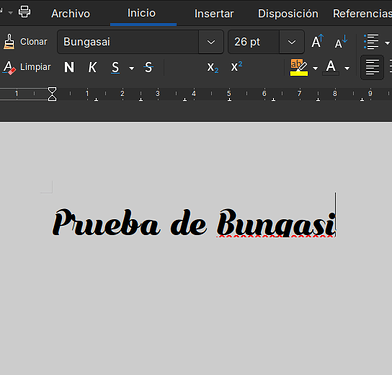Open underline style dropdown arrow
Image resolution: width=392 pixels, height=375 pixels.
pyautogui.click(x=131, y=68)
